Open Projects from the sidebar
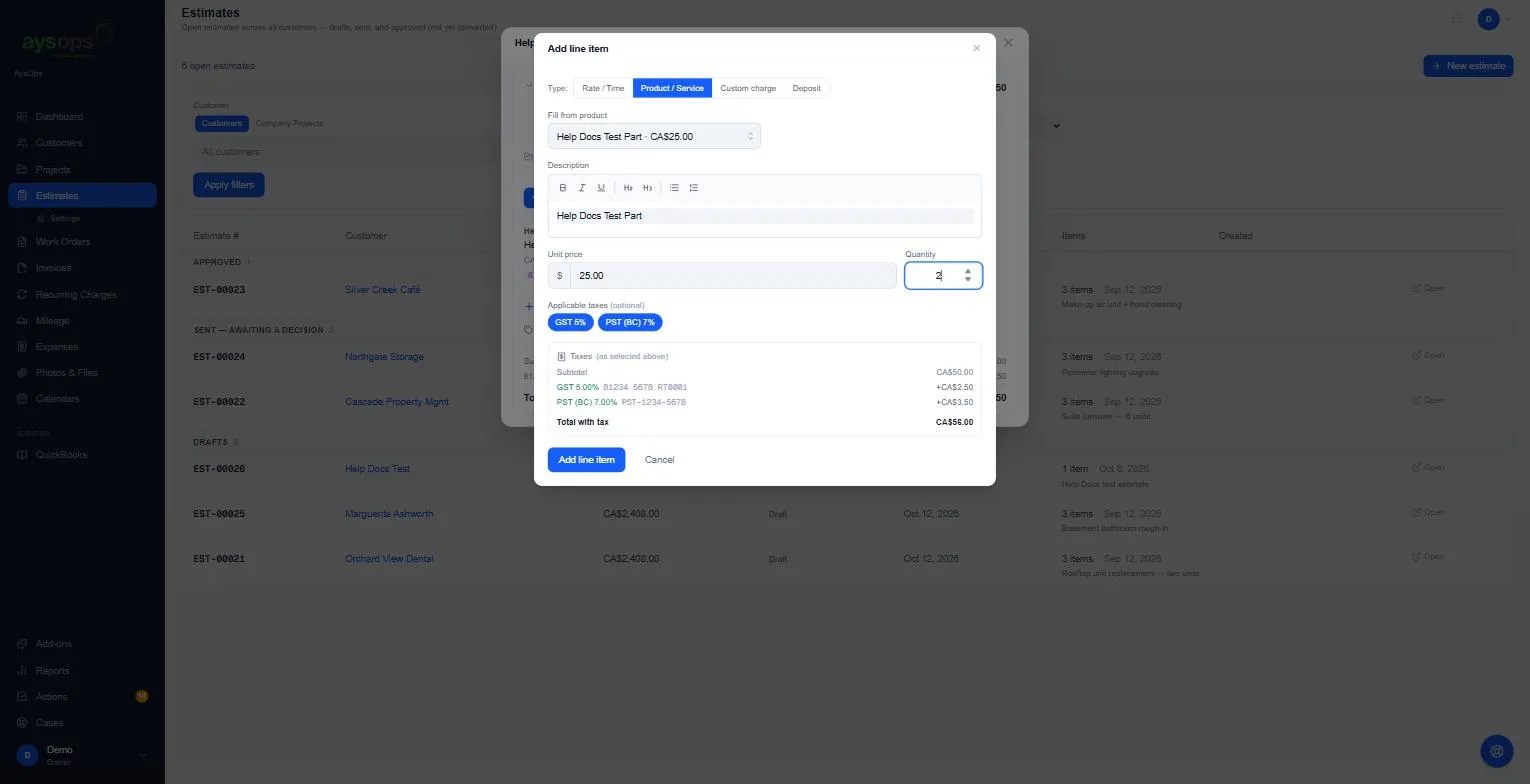This screenshot has width=1530, height=784. [53, 170]
